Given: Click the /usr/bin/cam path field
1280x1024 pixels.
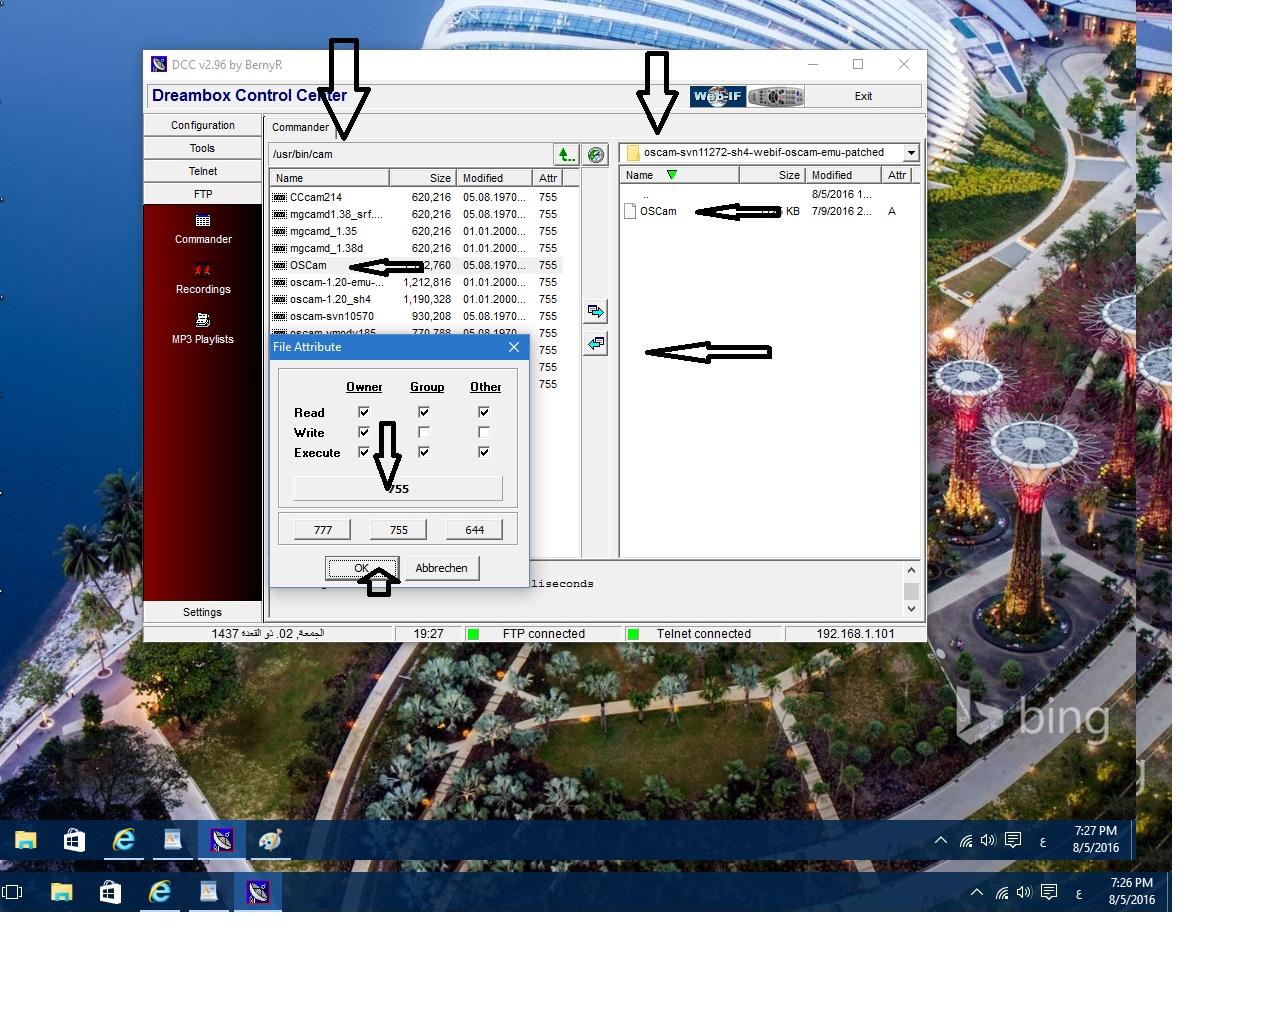Looking at the screenshot, I should (410, 154).
